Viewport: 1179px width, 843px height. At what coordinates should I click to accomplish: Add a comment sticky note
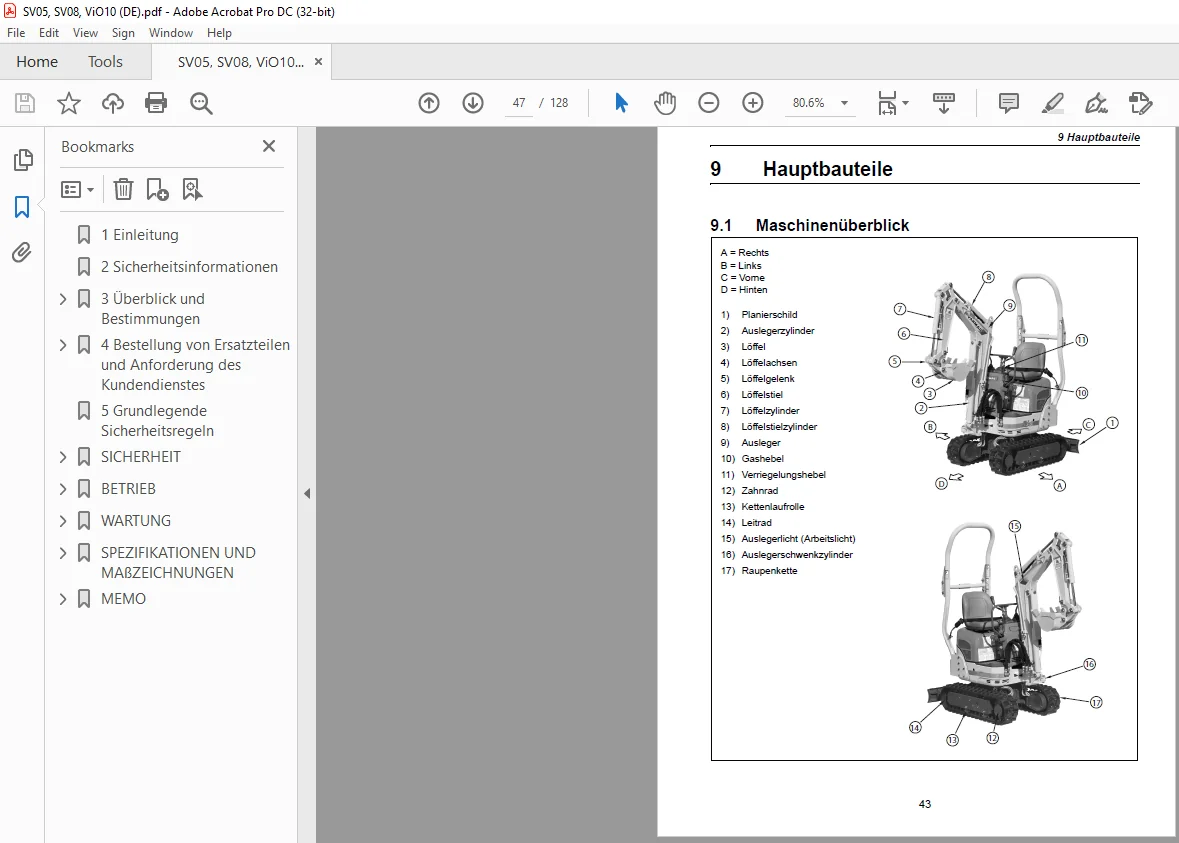click(1008, 103)
